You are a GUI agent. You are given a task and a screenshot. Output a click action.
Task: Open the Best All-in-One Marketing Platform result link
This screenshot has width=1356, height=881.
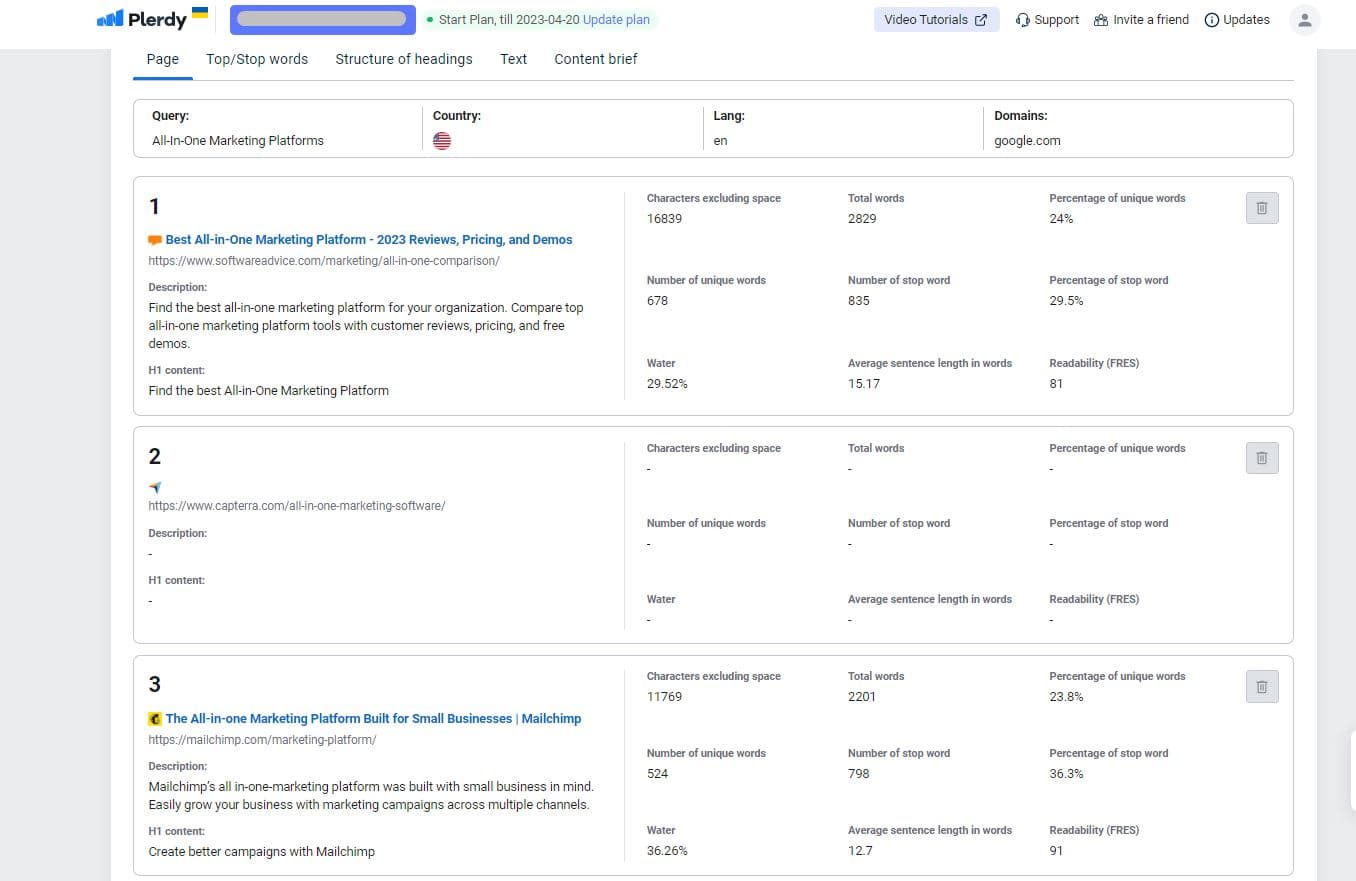[368, 240]
